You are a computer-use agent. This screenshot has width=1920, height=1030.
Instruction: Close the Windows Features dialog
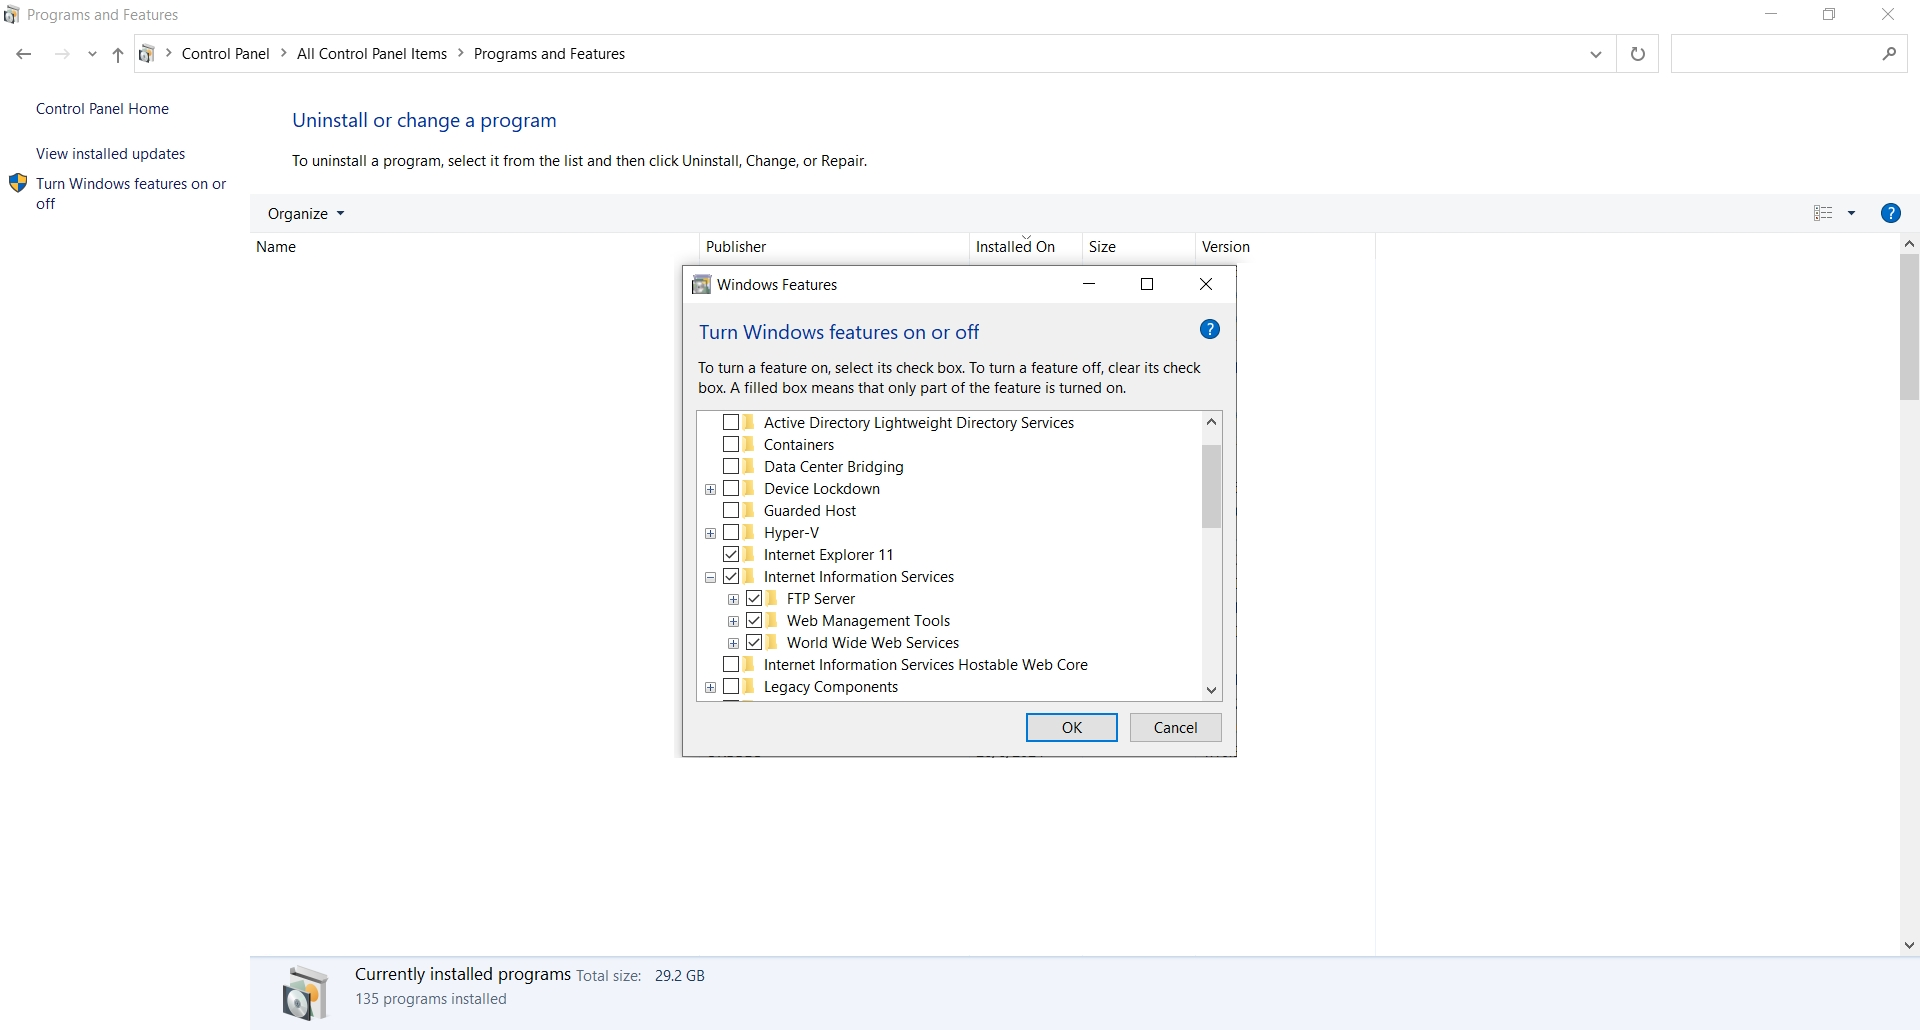tap(1206, 285)
